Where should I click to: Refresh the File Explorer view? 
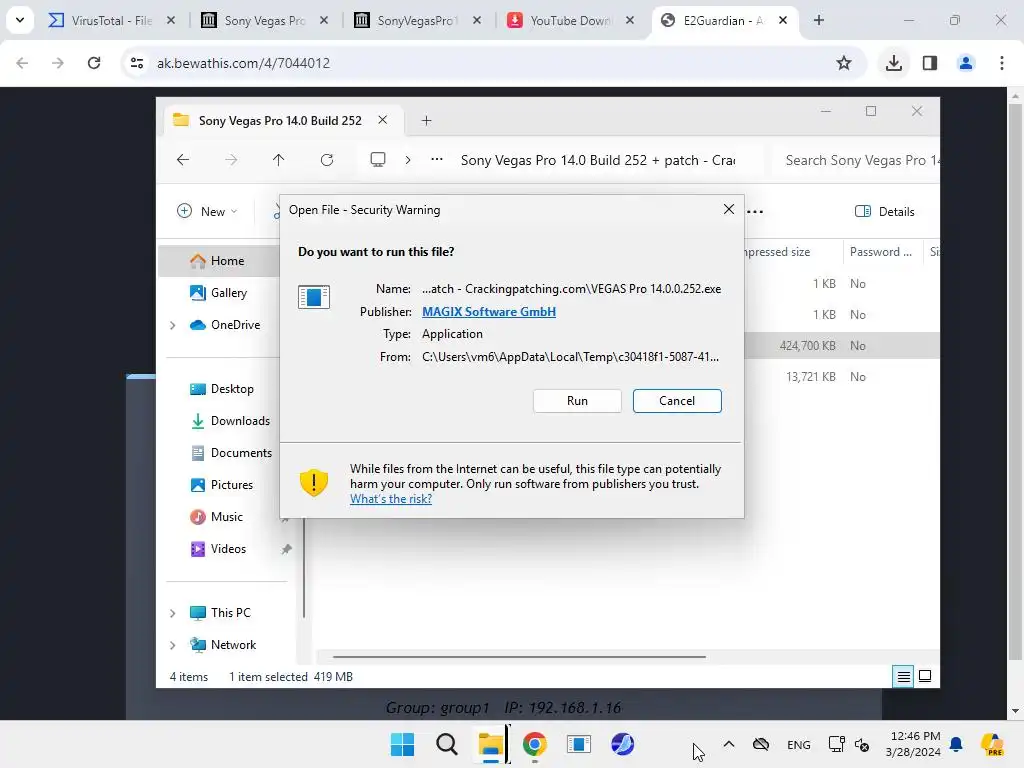pyautogui.click(x=327, y=160)
